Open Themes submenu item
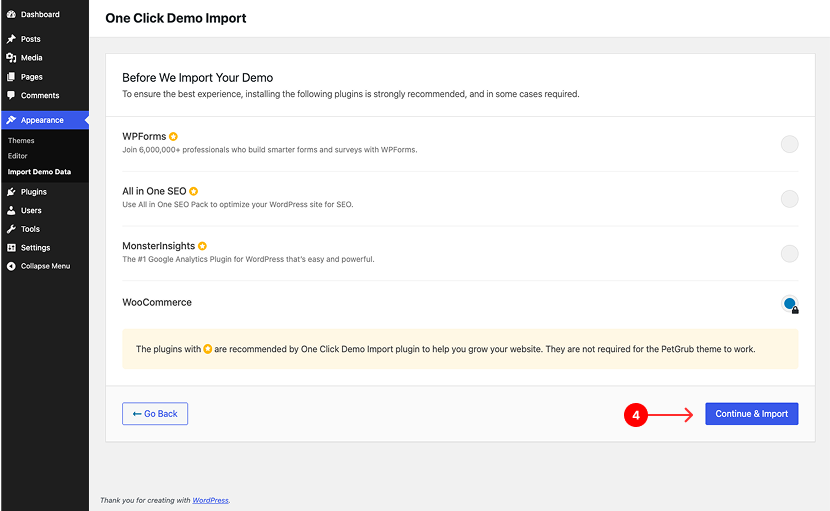The width and height of the screenshot is (830, 511). (21, 141)
